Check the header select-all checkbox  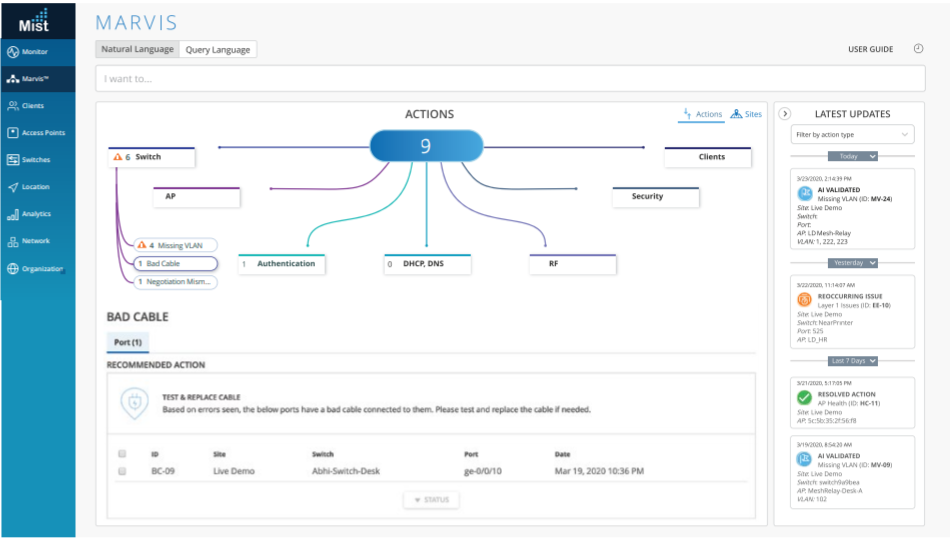[x=122, y=454]
